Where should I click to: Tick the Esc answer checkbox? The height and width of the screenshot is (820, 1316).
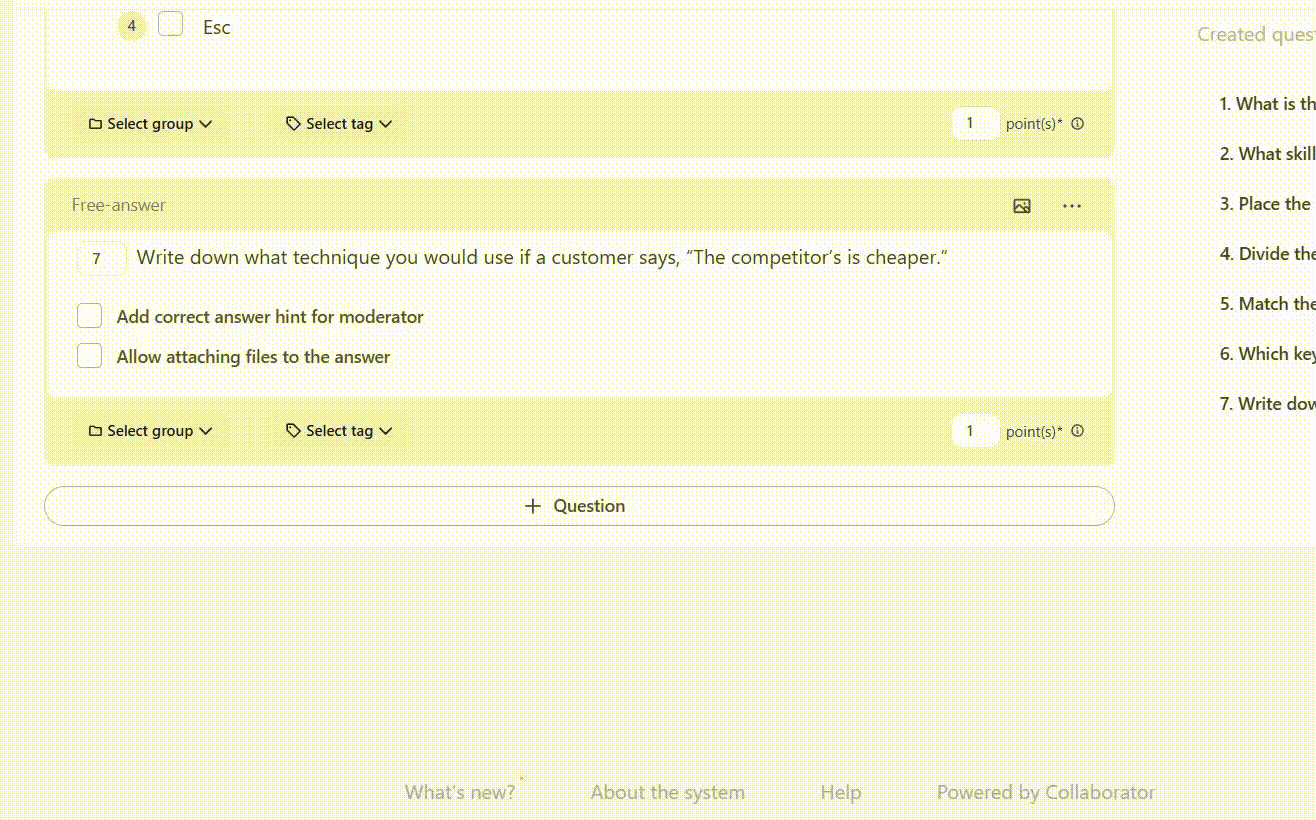pos(171,25)
